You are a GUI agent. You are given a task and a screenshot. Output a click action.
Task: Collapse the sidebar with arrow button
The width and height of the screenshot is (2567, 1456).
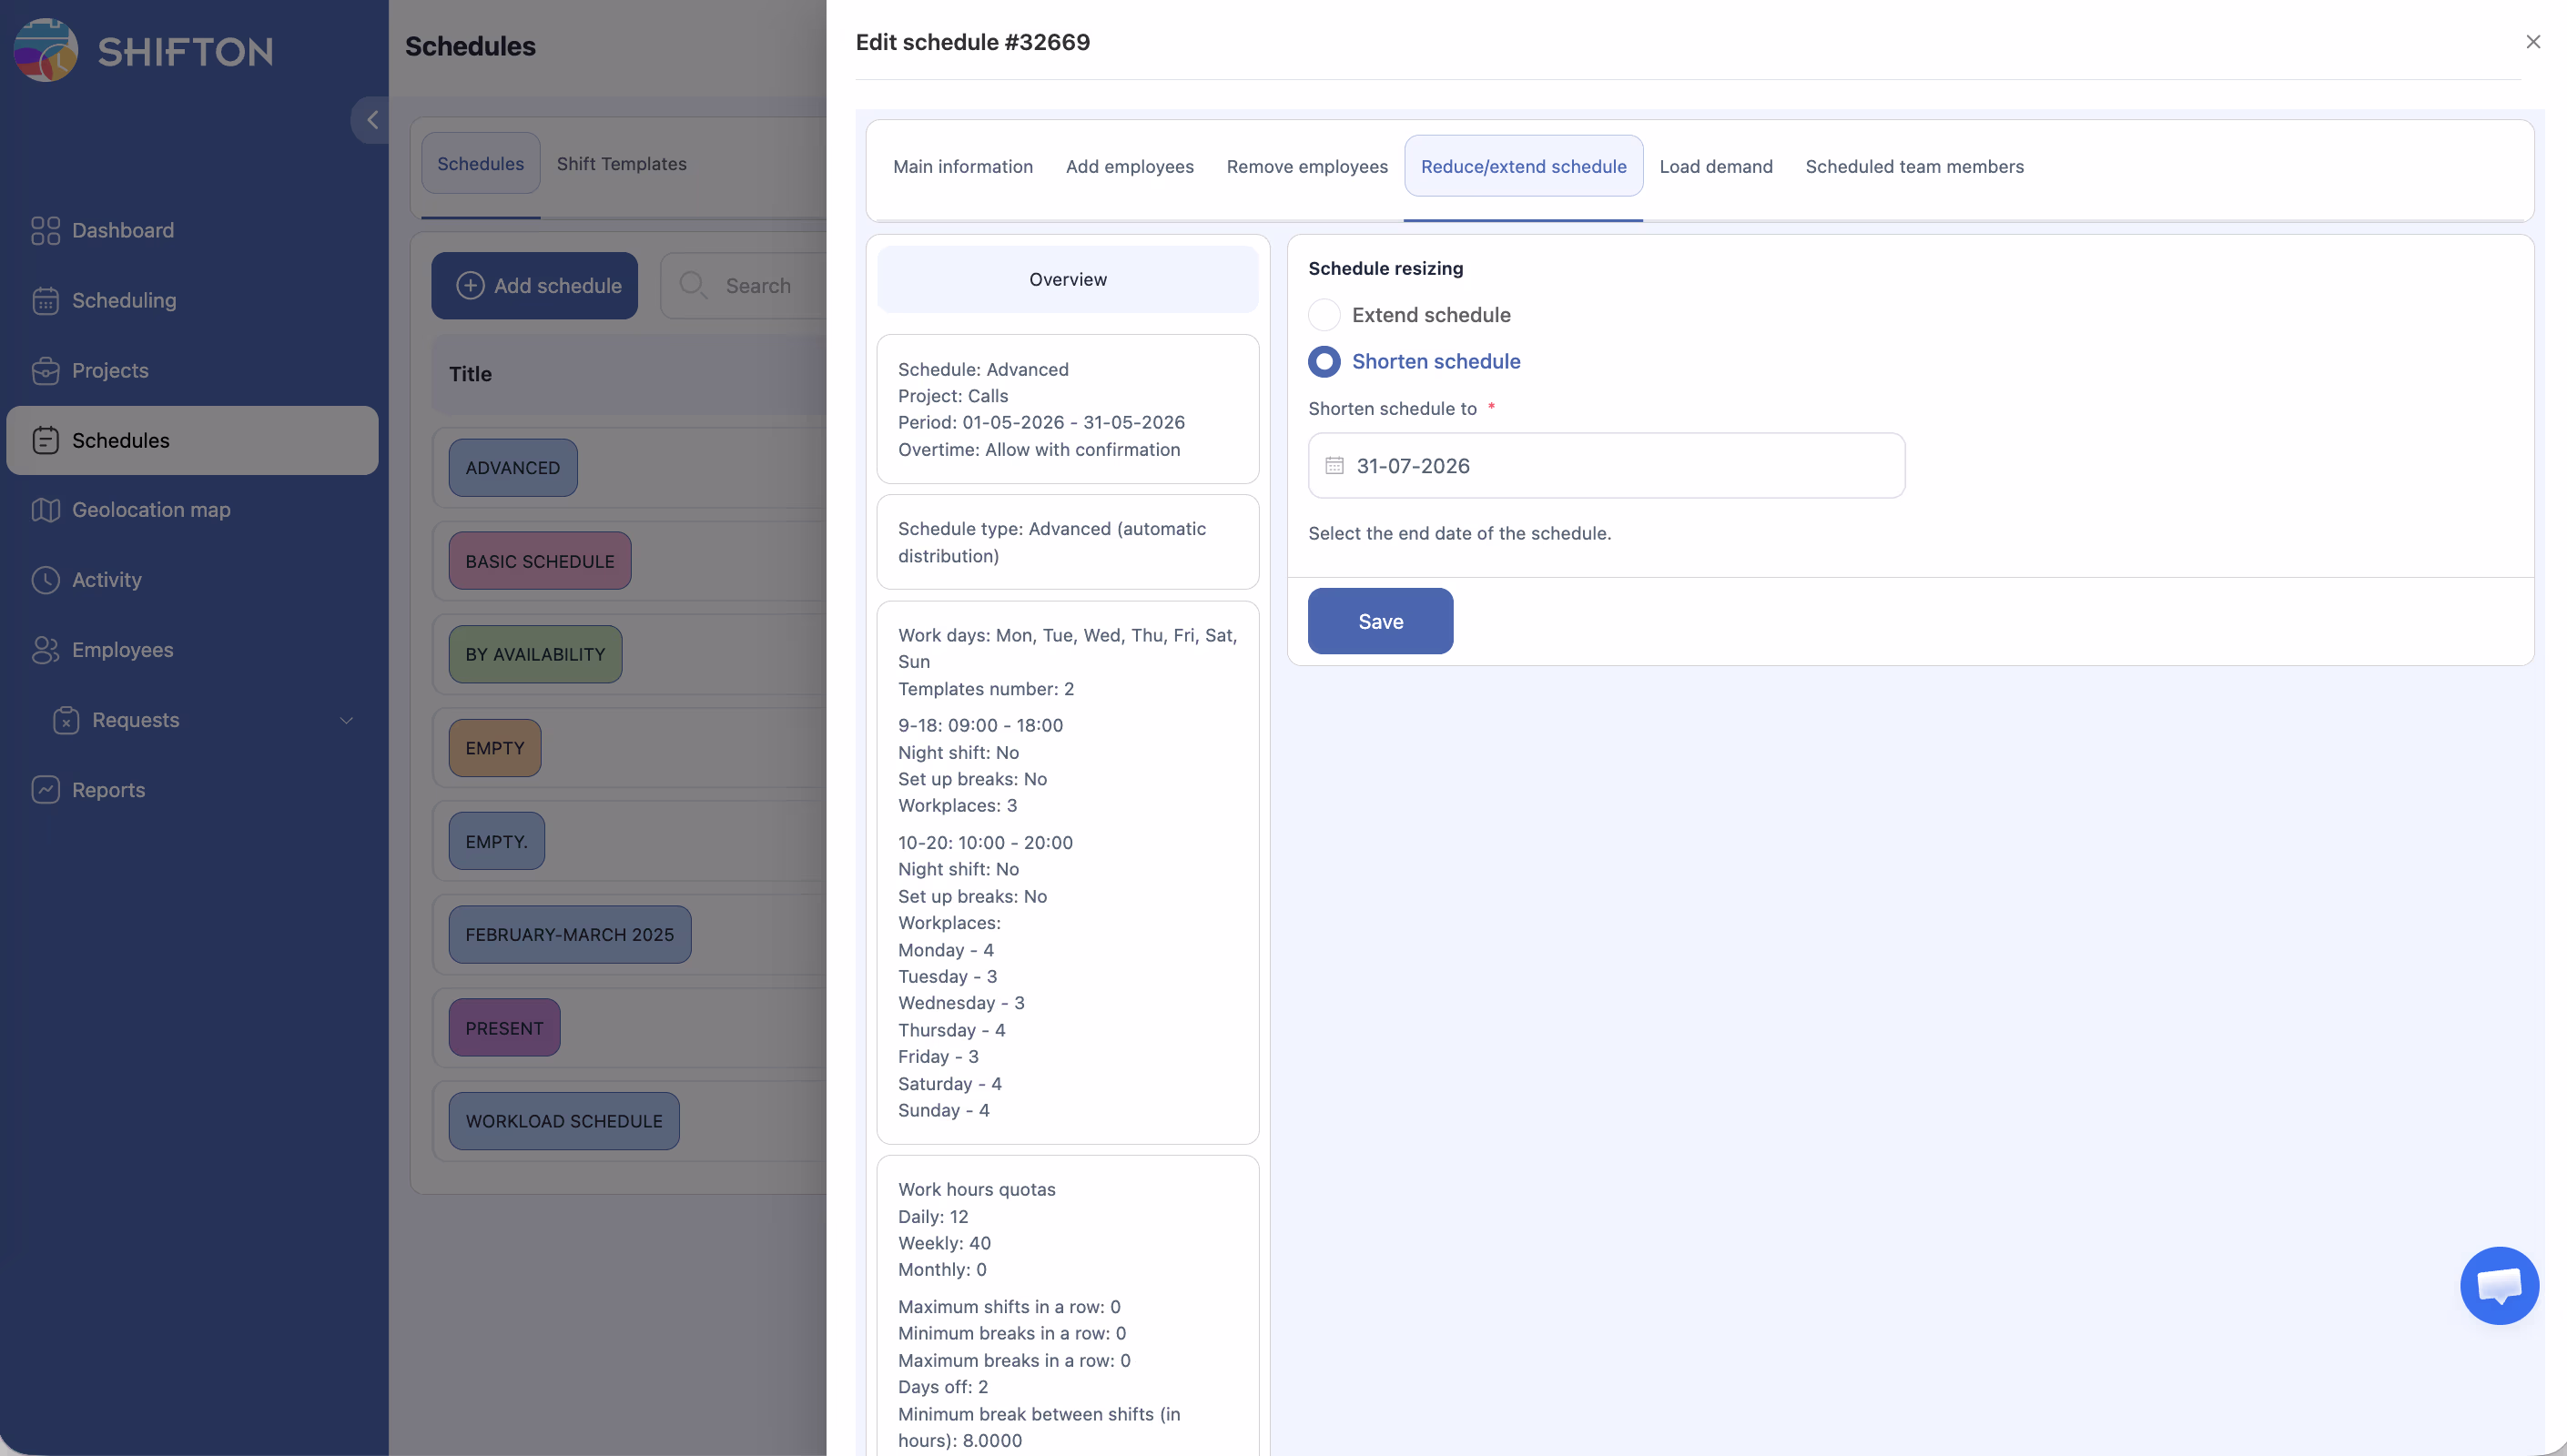372,120
